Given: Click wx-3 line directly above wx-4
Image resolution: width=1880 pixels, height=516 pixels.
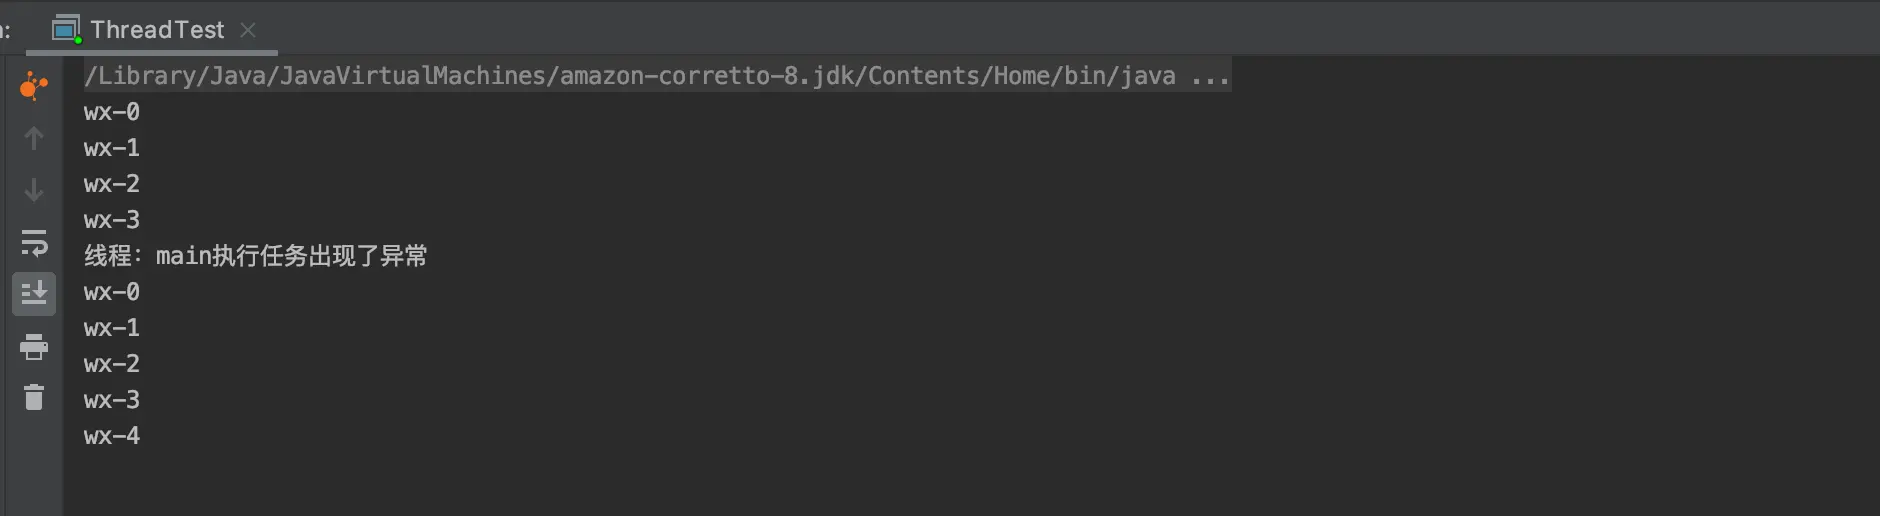Looking at the screenshot, I should (112, 400).
